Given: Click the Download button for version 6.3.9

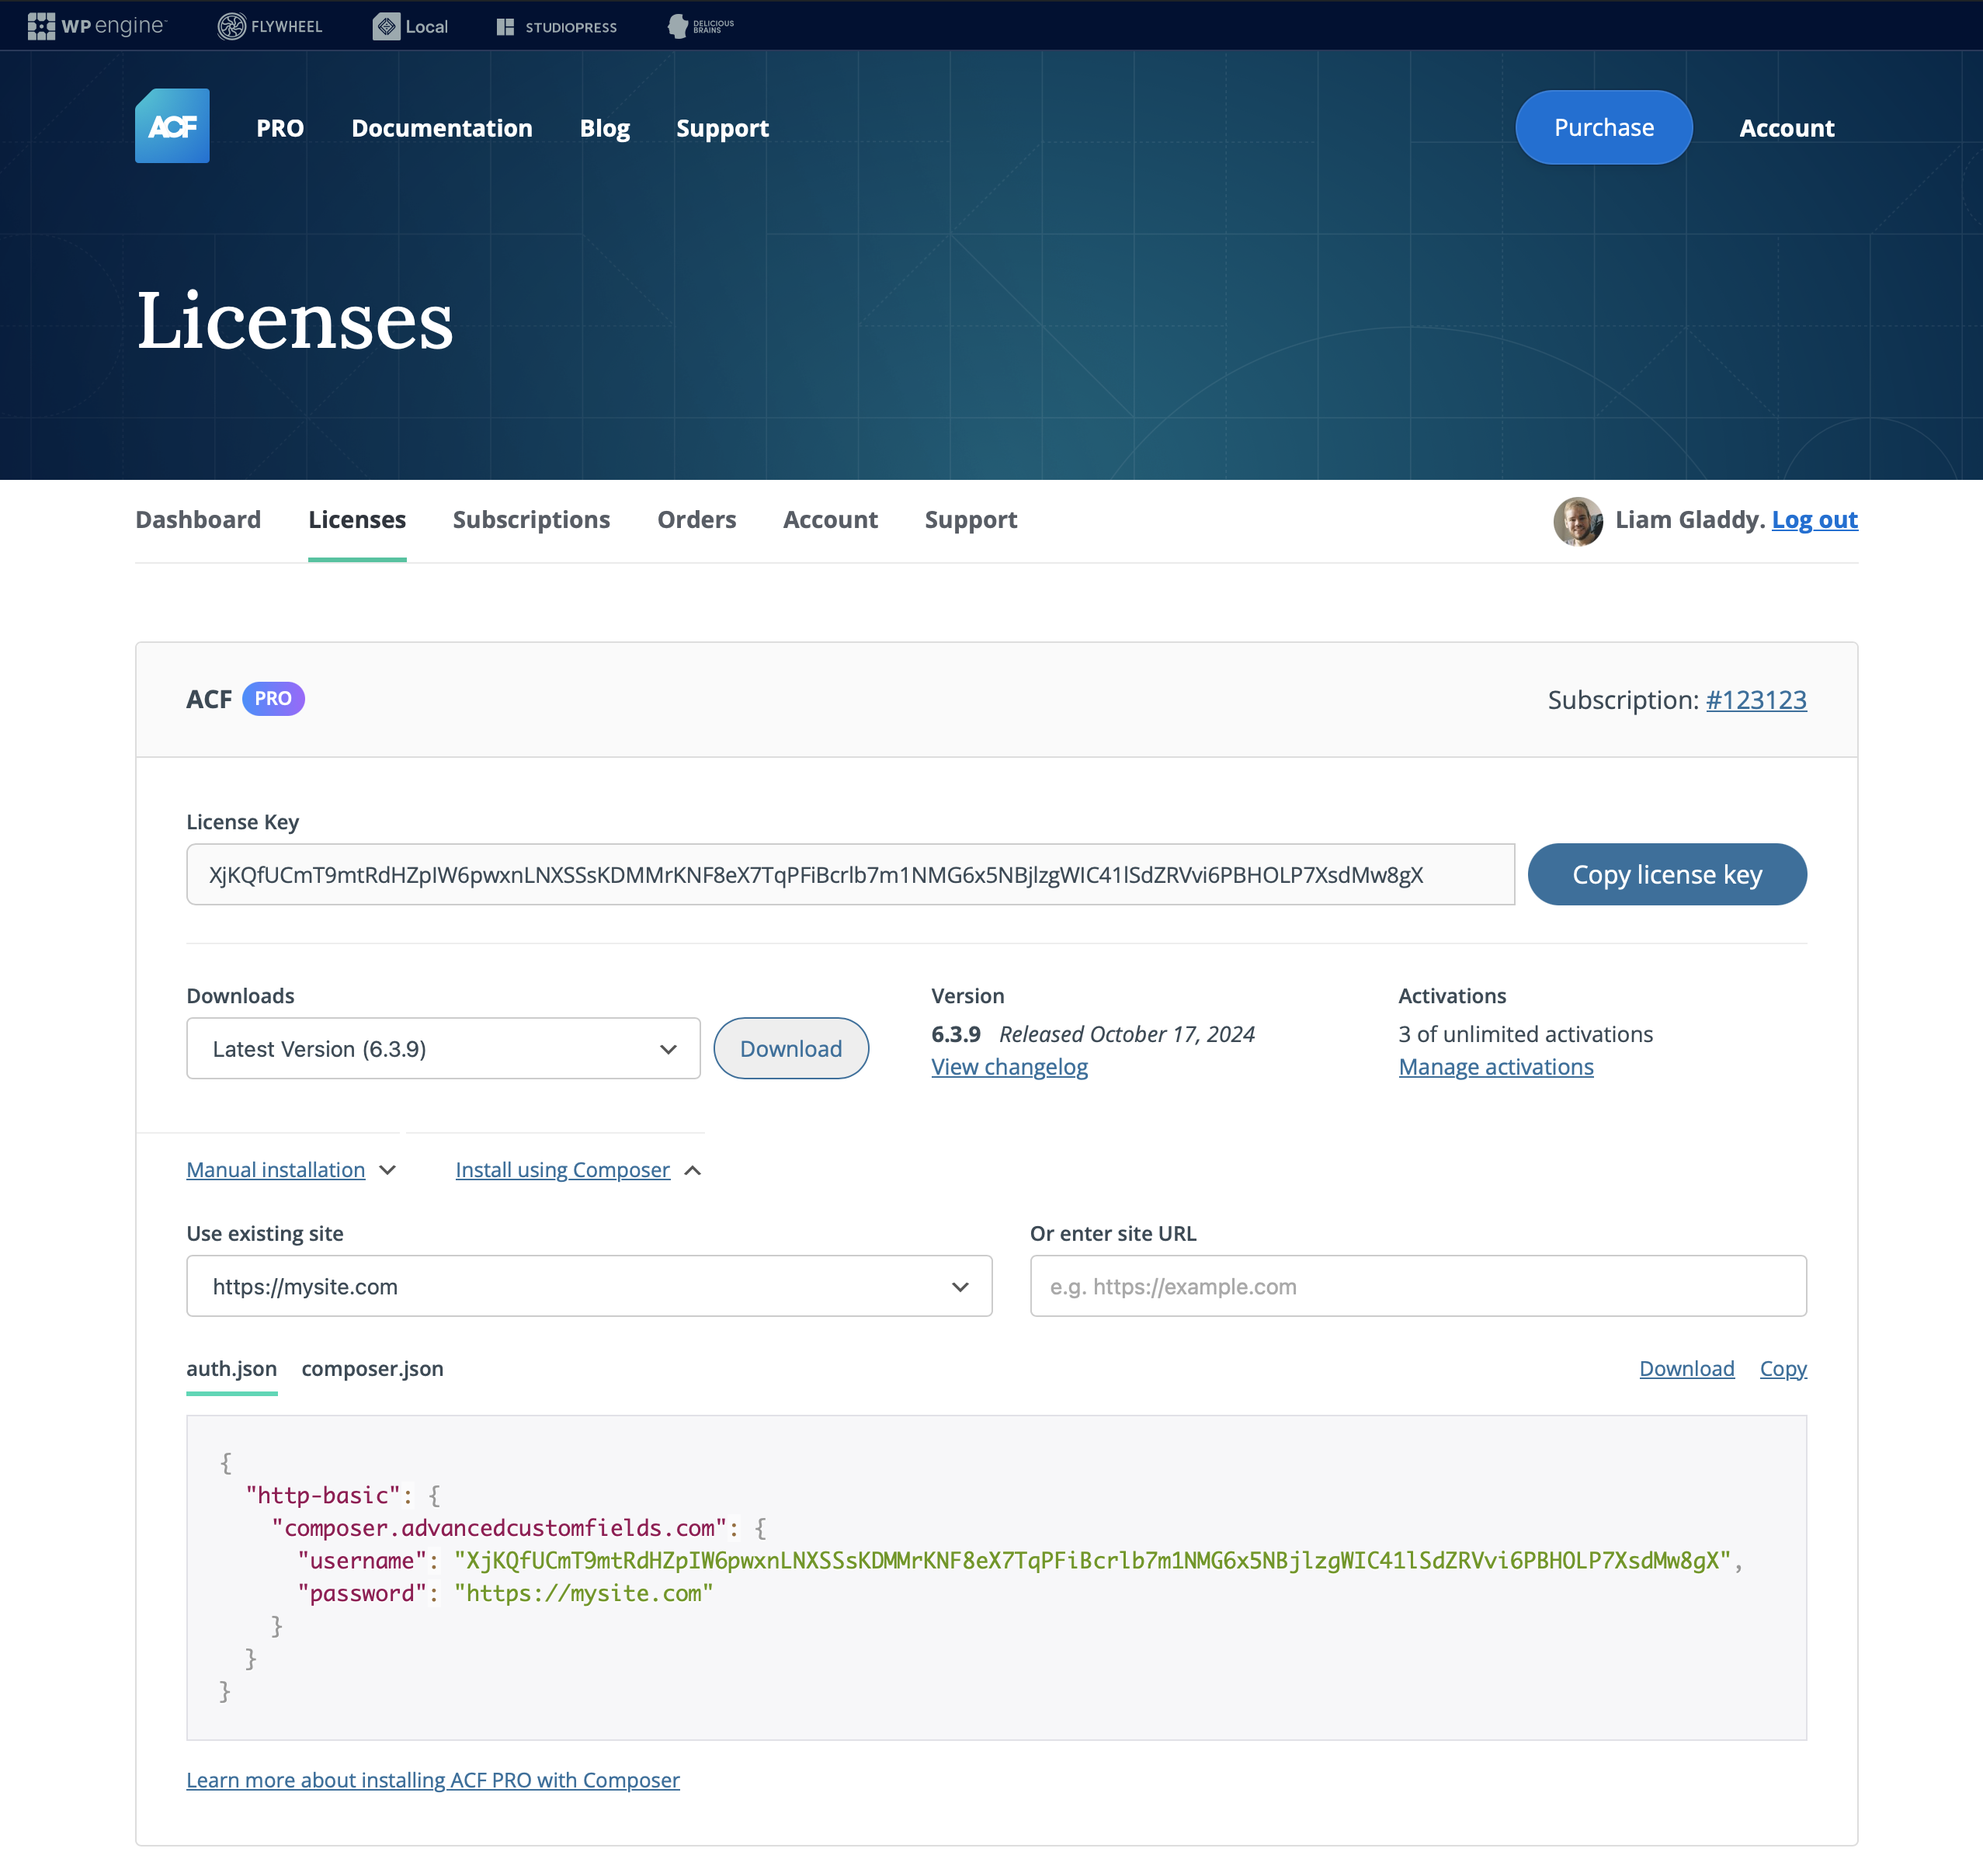Looking at the screenshot, I should (790, 1048).
